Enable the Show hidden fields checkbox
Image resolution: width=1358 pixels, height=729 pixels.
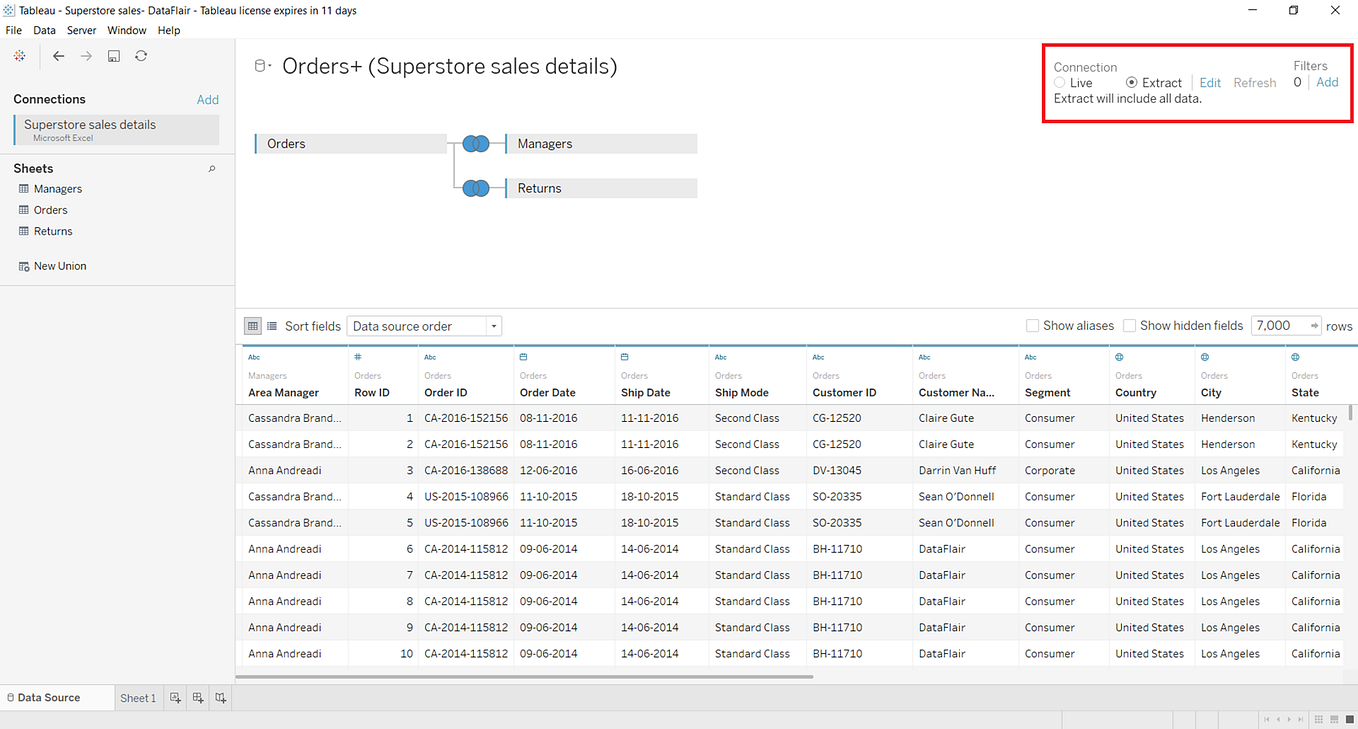click(x=1129, y=326)
